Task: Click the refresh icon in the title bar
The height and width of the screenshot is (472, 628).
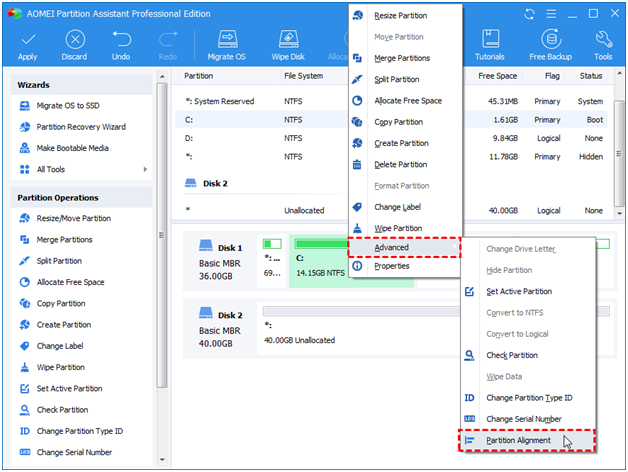Action: [529, 14]
